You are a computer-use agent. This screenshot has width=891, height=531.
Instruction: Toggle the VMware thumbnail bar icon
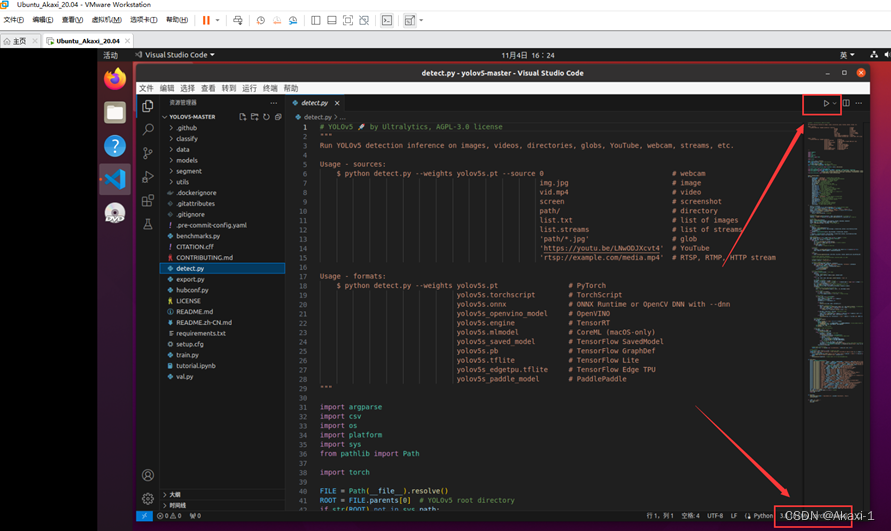332,20
